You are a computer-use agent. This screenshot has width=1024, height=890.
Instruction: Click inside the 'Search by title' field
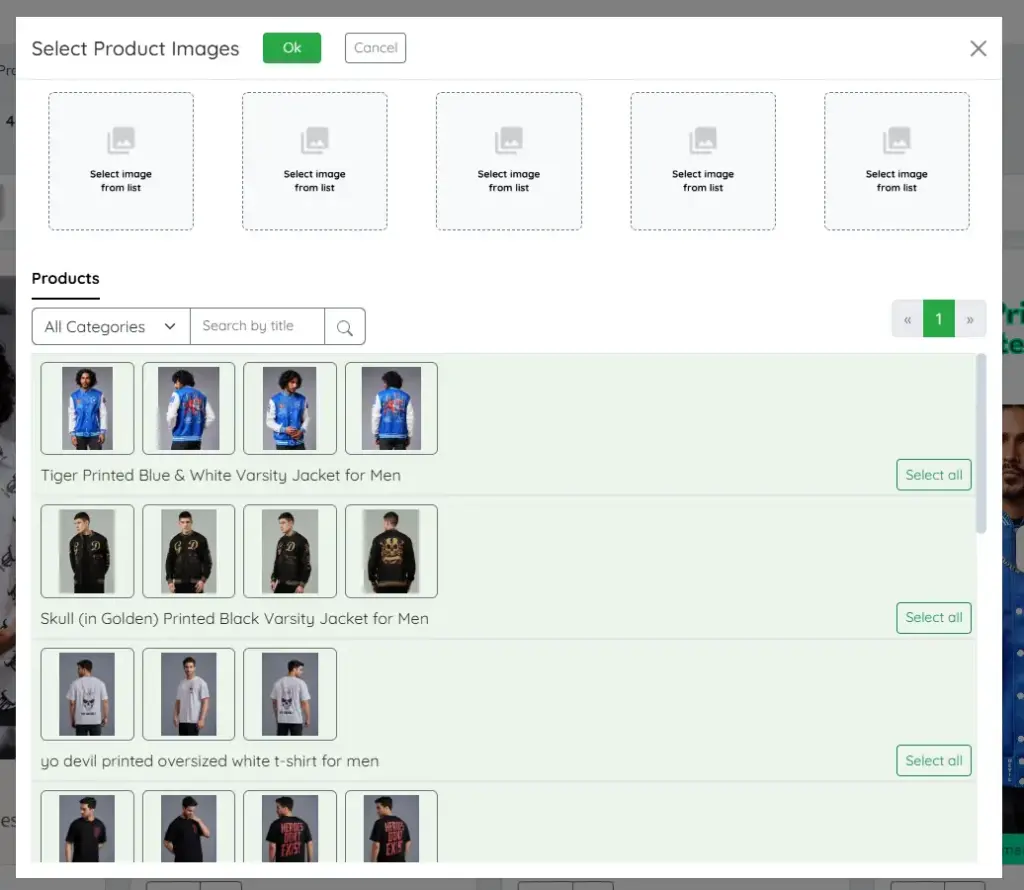pos(257,326)
